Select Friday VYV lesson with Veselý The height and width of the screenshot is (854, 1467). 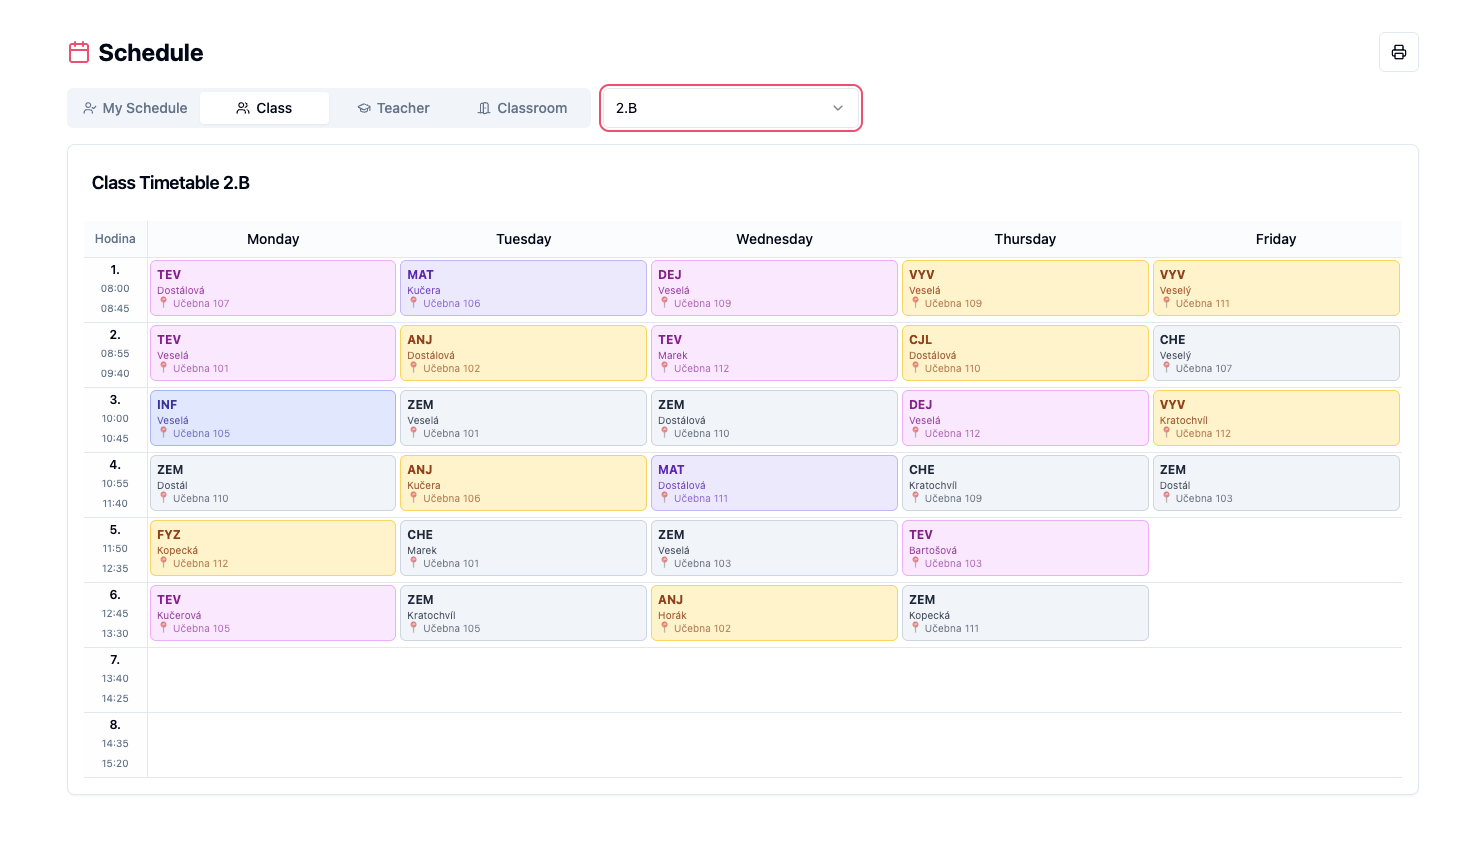point(1276,288)
